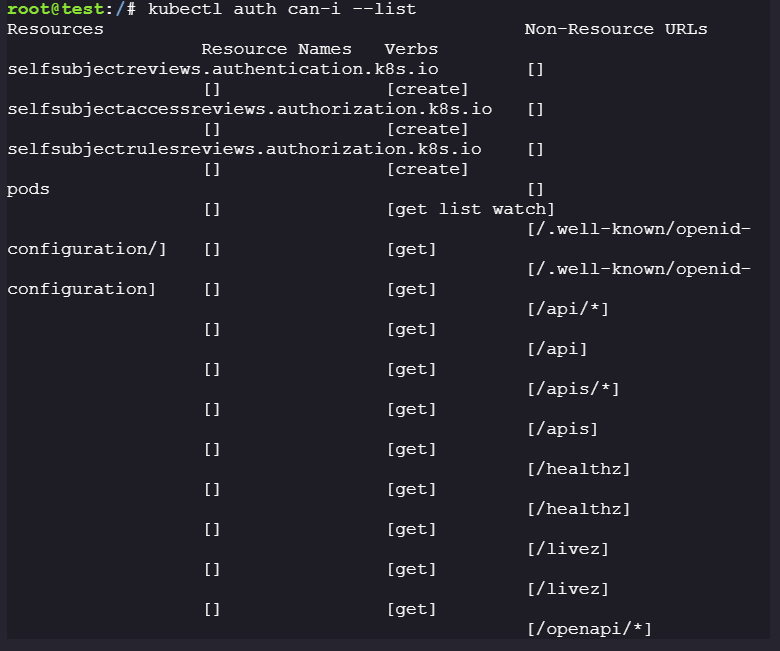The image size is (780, 651).
Task: Click the [get list watch] verbs entry
Action: pos(470,209)
